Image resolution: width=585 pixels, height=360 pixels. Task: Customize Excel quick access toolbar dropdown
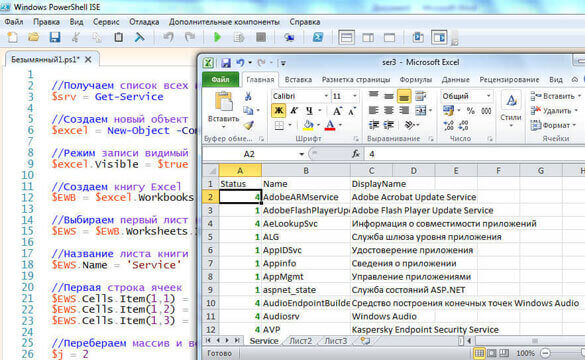pos(283,63)
